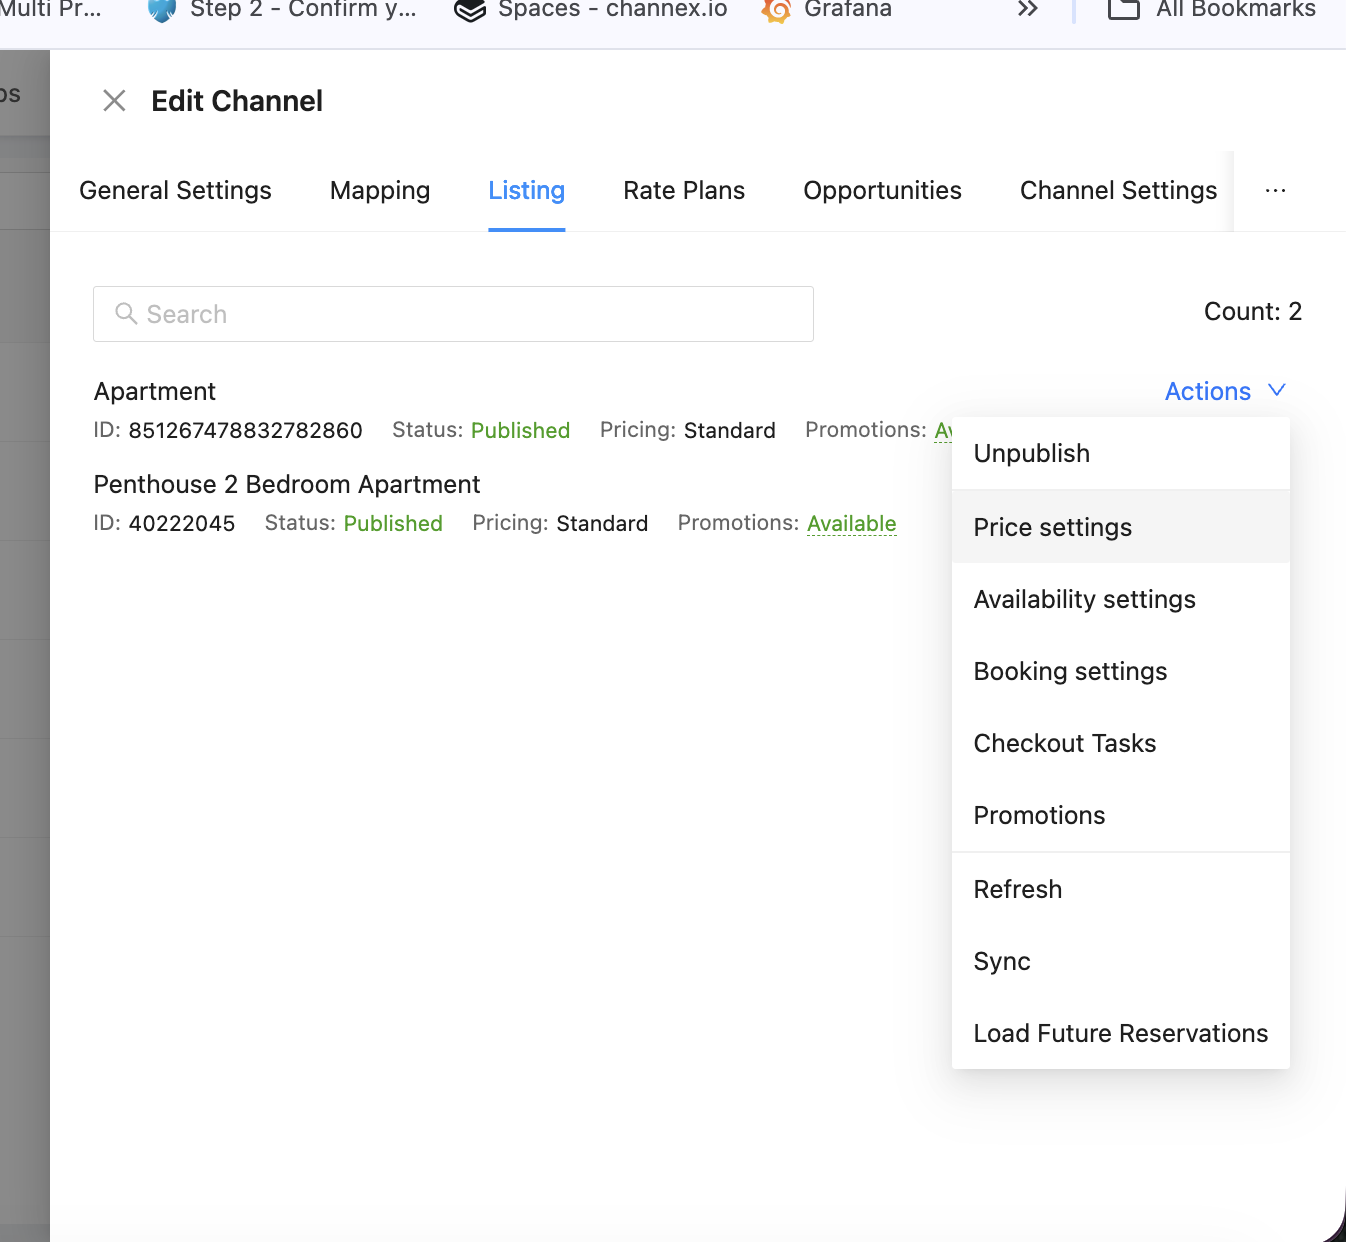Open the Multi Pr... bookmark

click(x=51, y=9)
